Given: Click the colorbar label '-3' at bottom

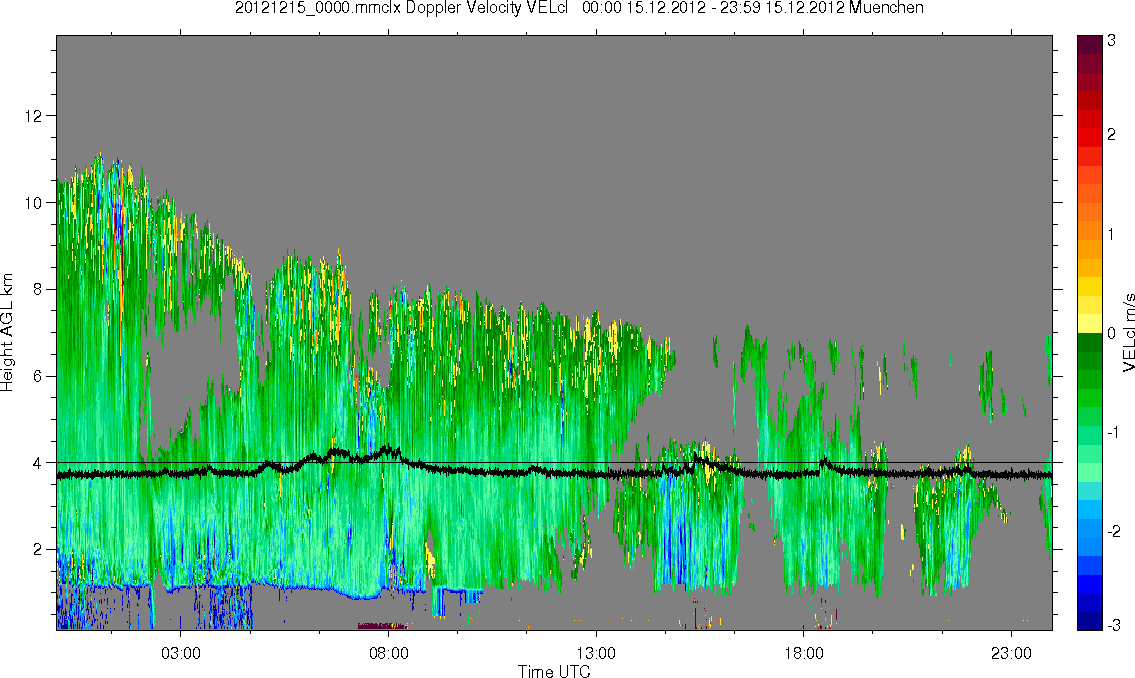Looking at the screenshot, I should [1114, 625].
